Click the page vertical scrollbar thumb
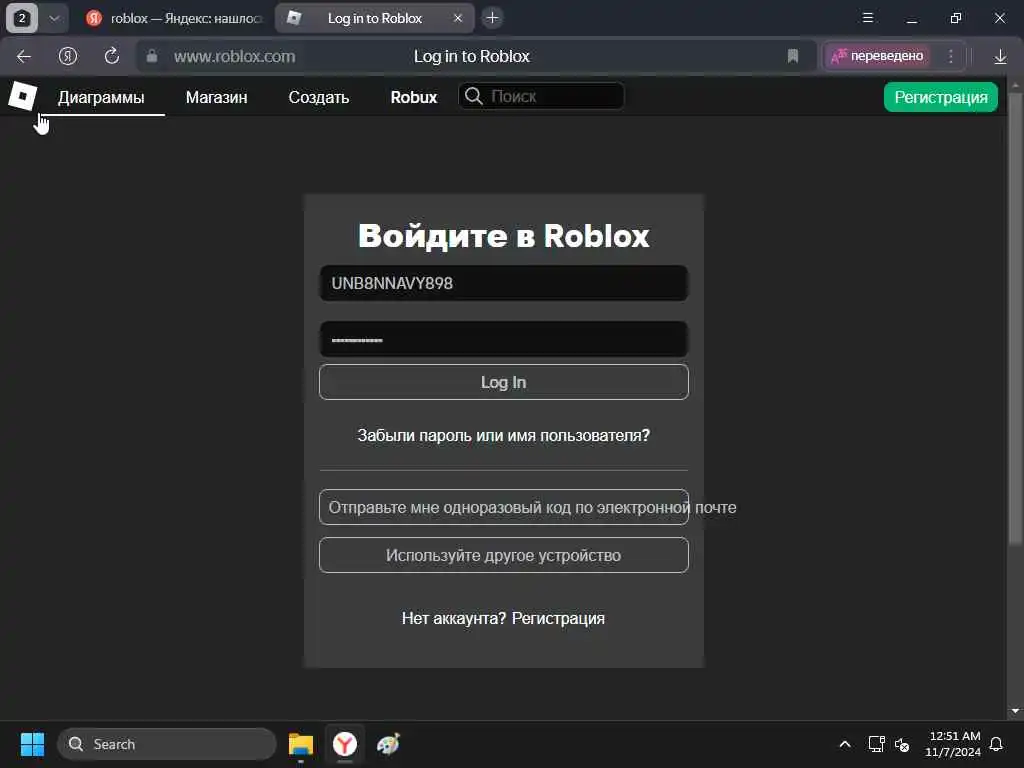 tap(1015, 319)
